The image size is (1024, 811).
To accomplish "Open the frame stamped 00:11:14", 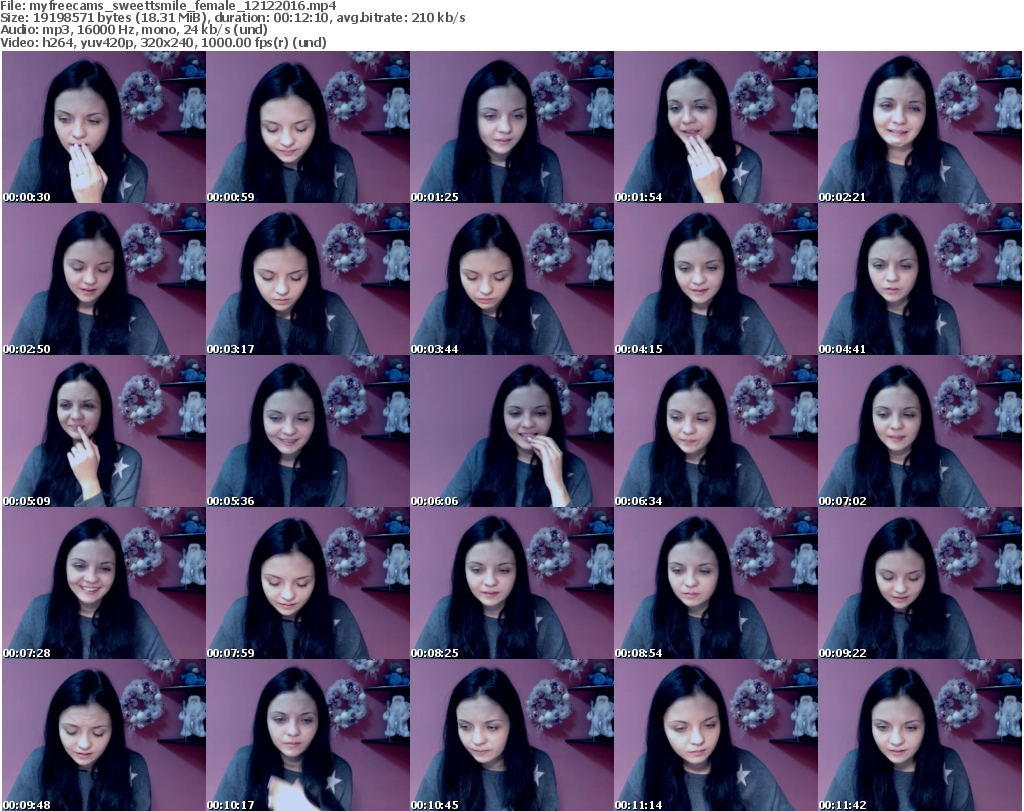I will (716, 735).
